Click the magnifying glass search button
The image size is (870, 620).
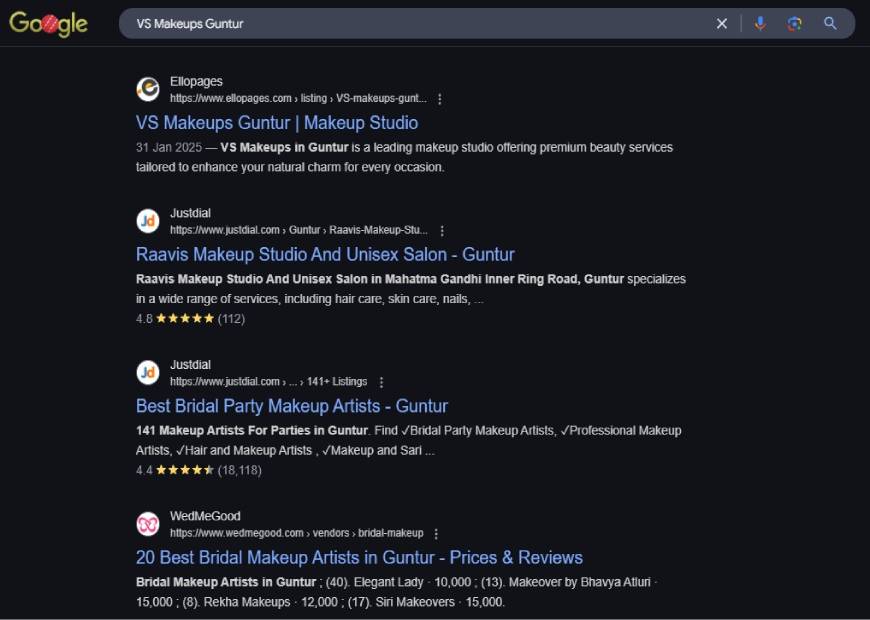[830, 23]
